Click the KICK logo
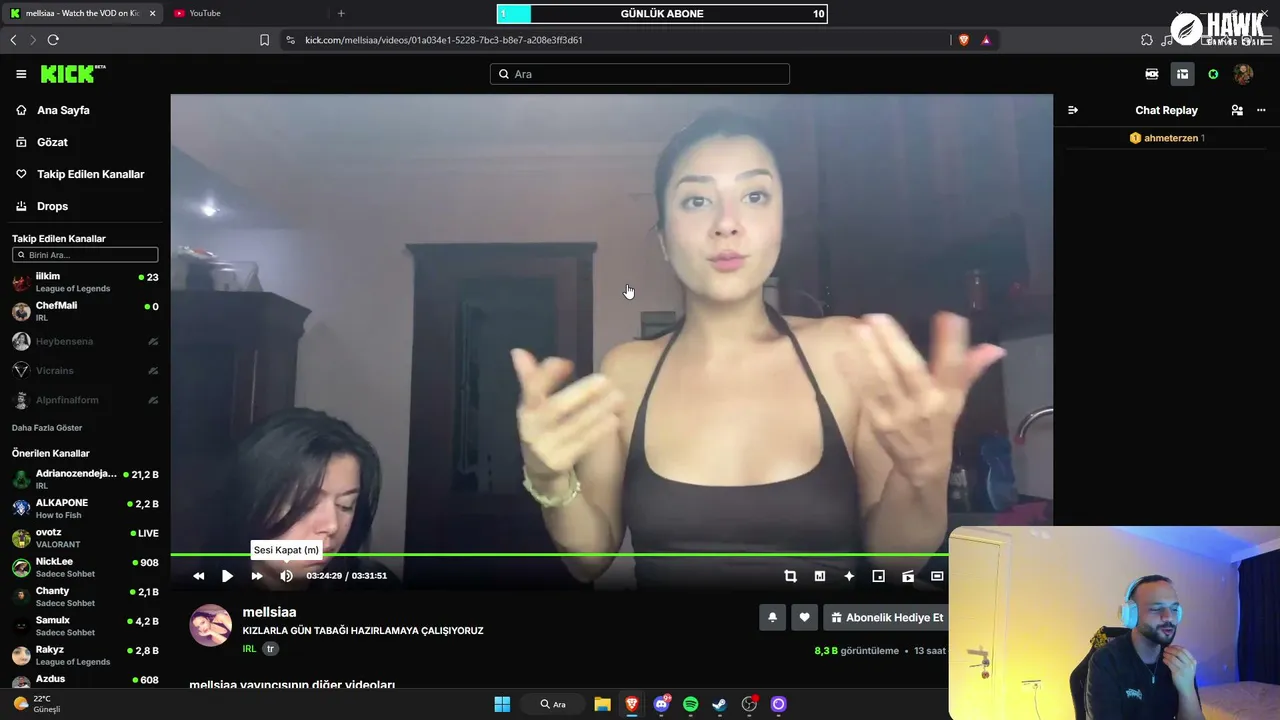Viewport: 1280px width, 720px height. [72, 74]
